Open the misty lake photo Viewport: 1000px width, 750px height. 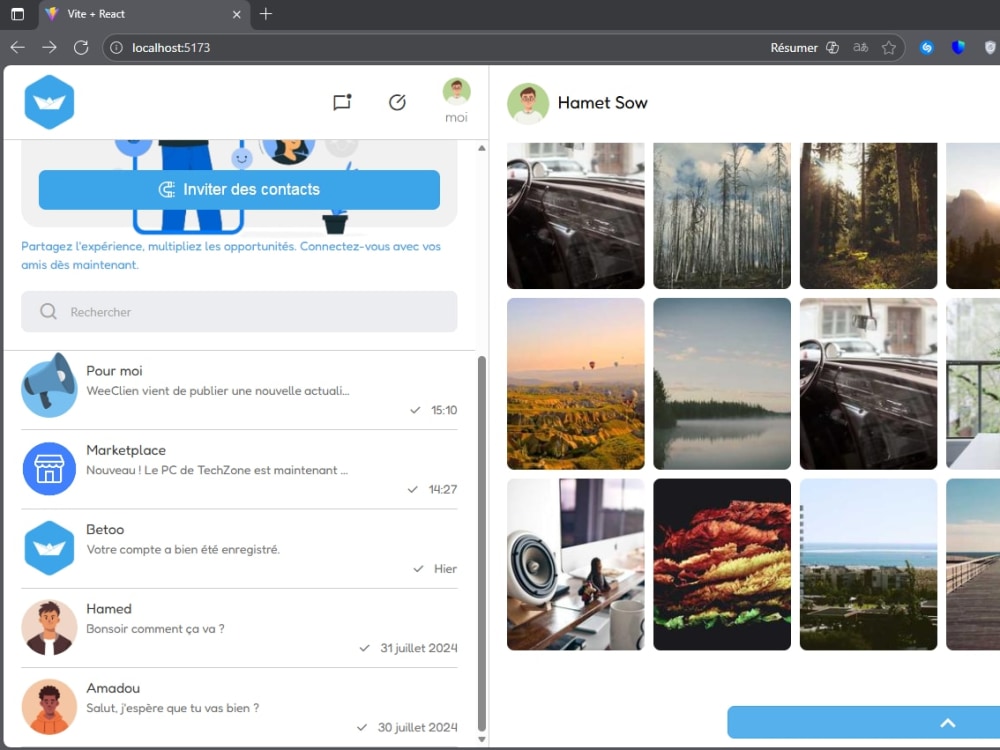pyautogui.click(x=722, y=383)
